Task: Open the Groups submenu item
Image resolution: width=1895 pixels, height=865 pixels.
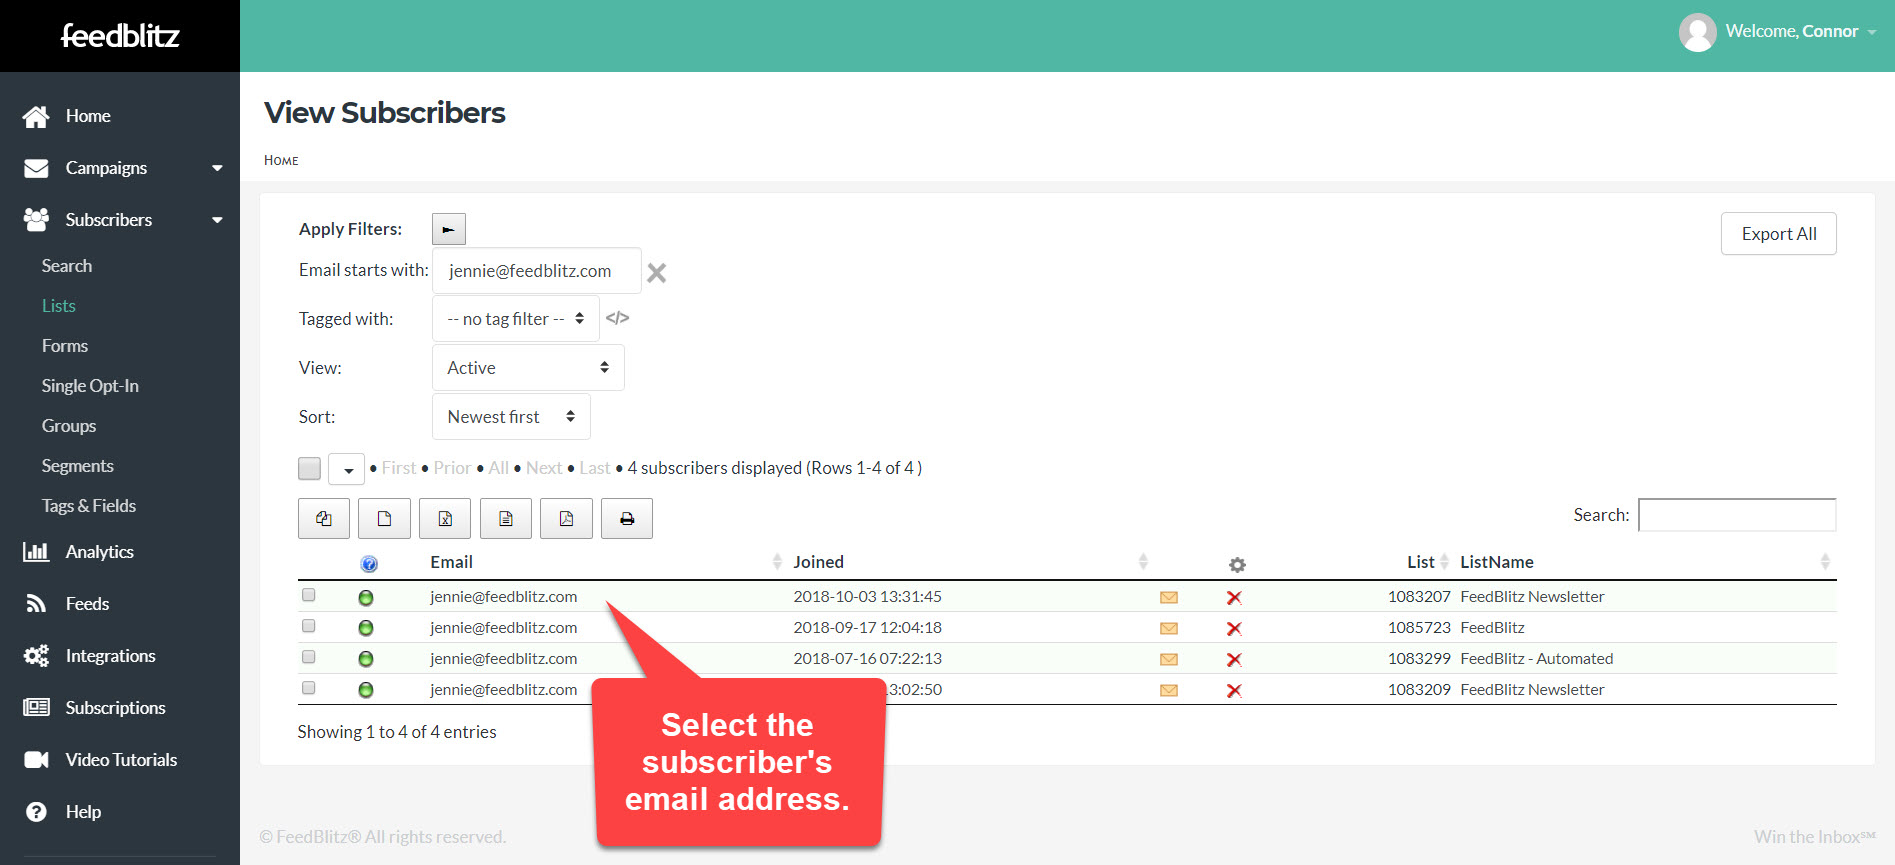Action: tap(69, 426)
